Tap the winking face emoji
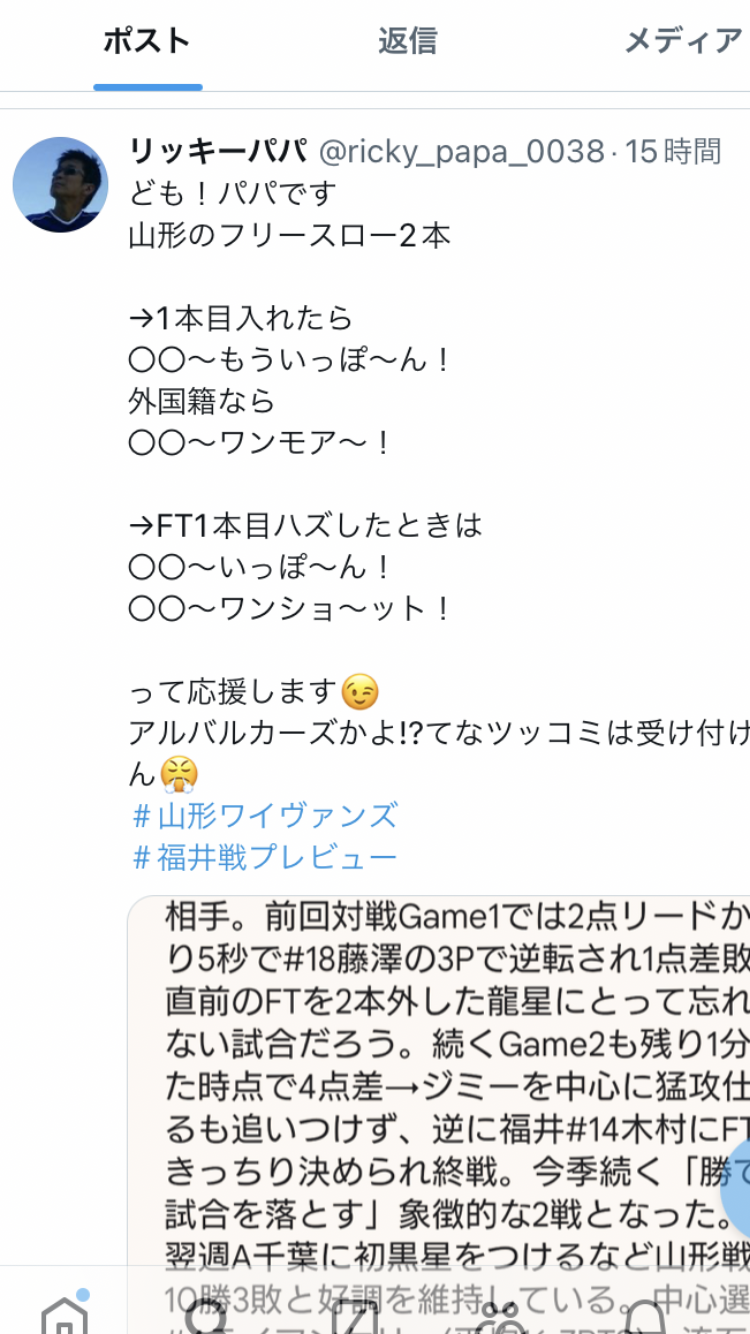Viewport: 750px width, 1334px height. pos(360,692)
